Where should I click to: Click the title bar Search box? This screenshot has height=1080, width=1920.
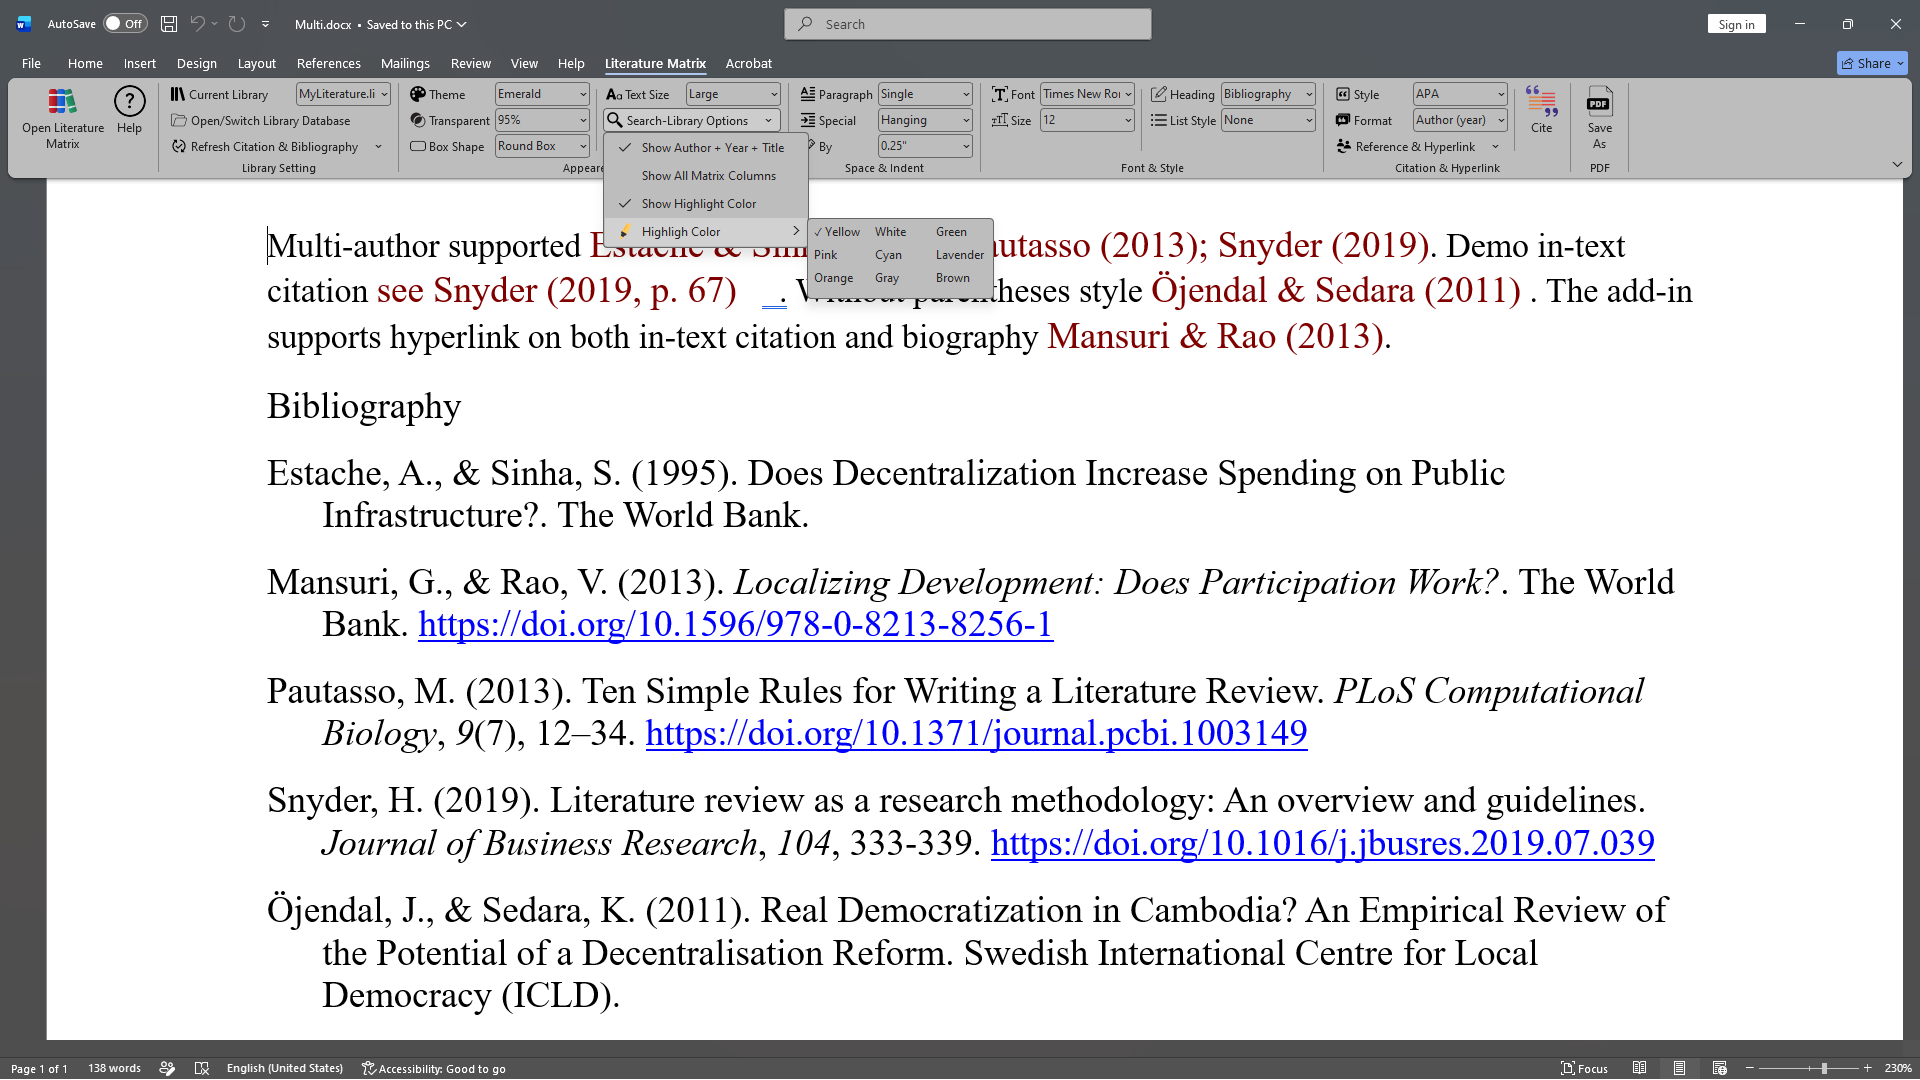[x=967, y=24]
